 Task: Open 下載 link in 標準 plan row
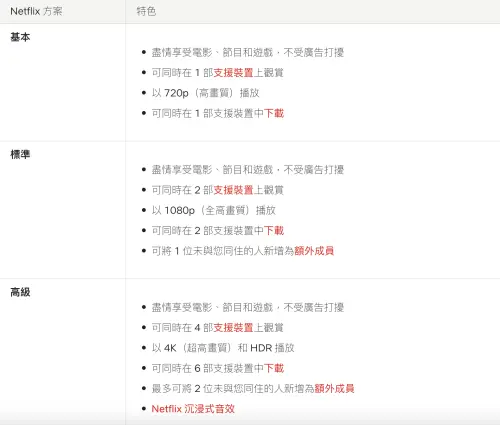(274, 231)
